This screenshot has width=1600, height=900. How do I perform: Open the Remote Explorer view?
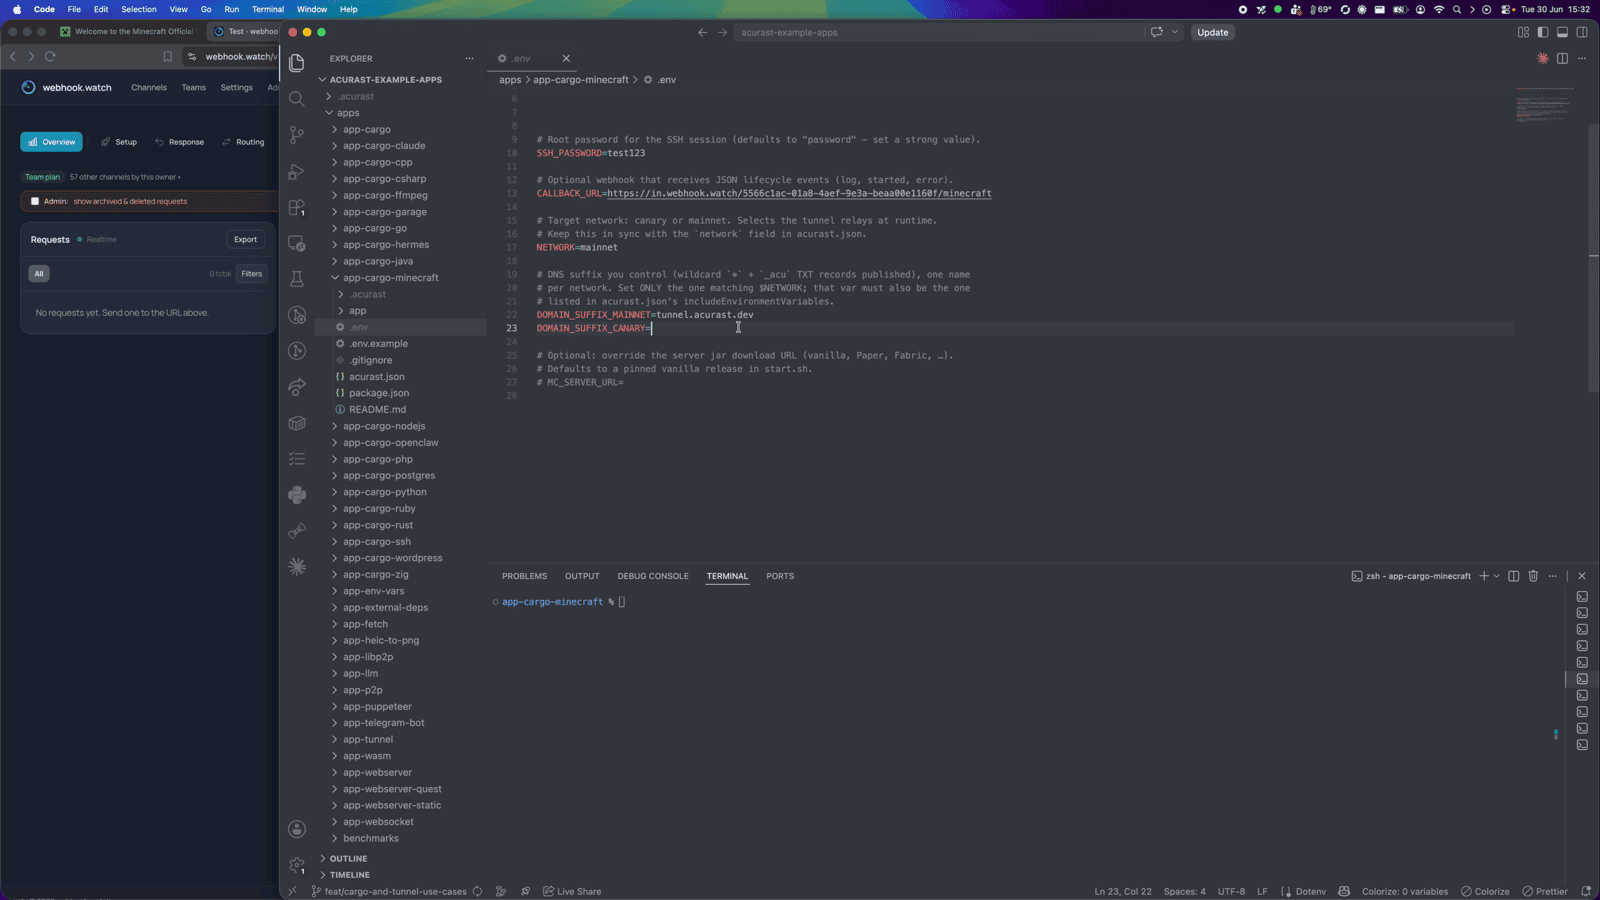click(x=297, y=243)
